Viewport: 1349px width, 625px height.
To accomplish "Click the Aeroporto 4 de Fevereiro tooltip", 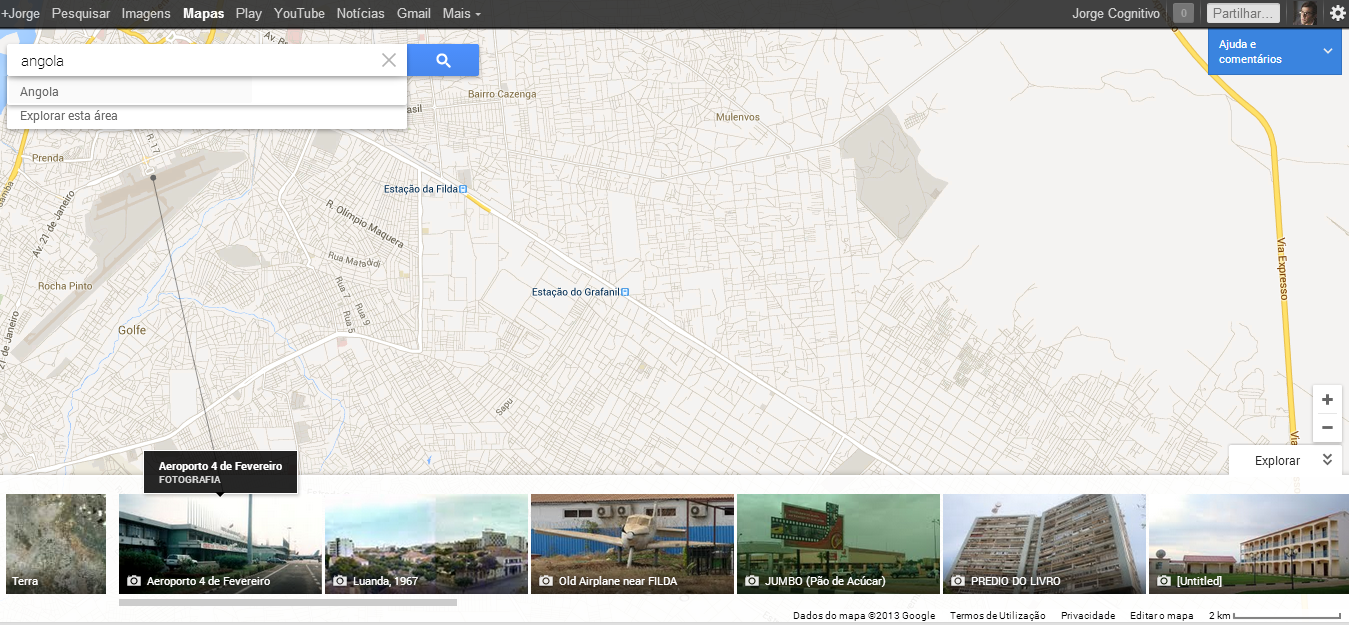I will pos(221,472).
